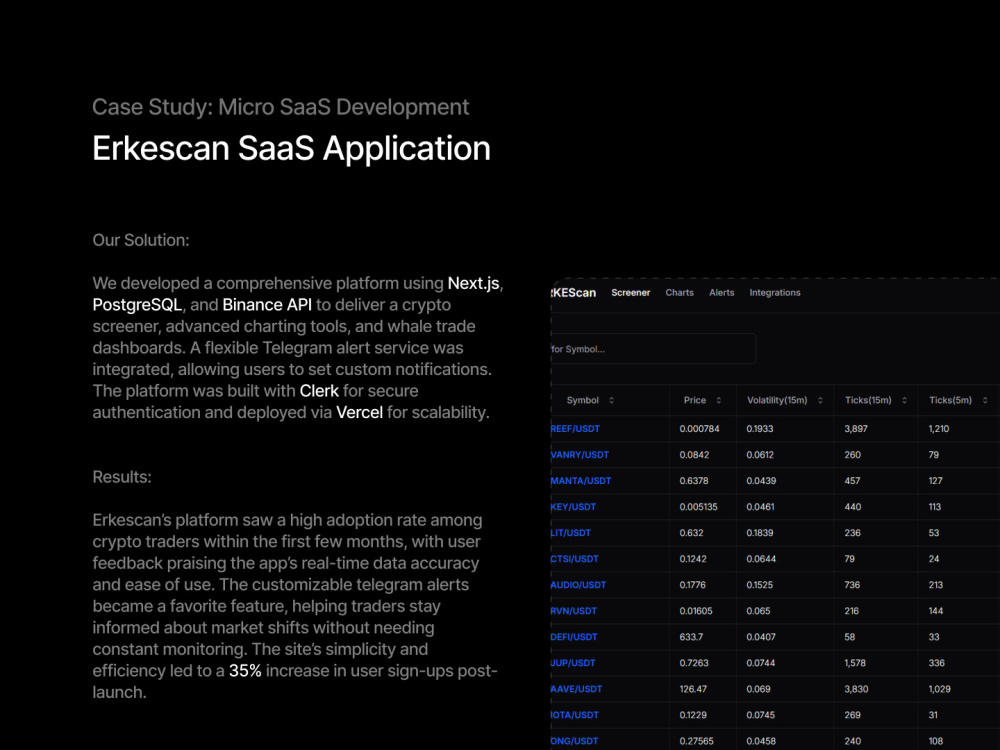Viewport: 1000px width, 750px height.
Task: Select MANTA/USDT price 0.6378
Action: [x=693, y=481]
